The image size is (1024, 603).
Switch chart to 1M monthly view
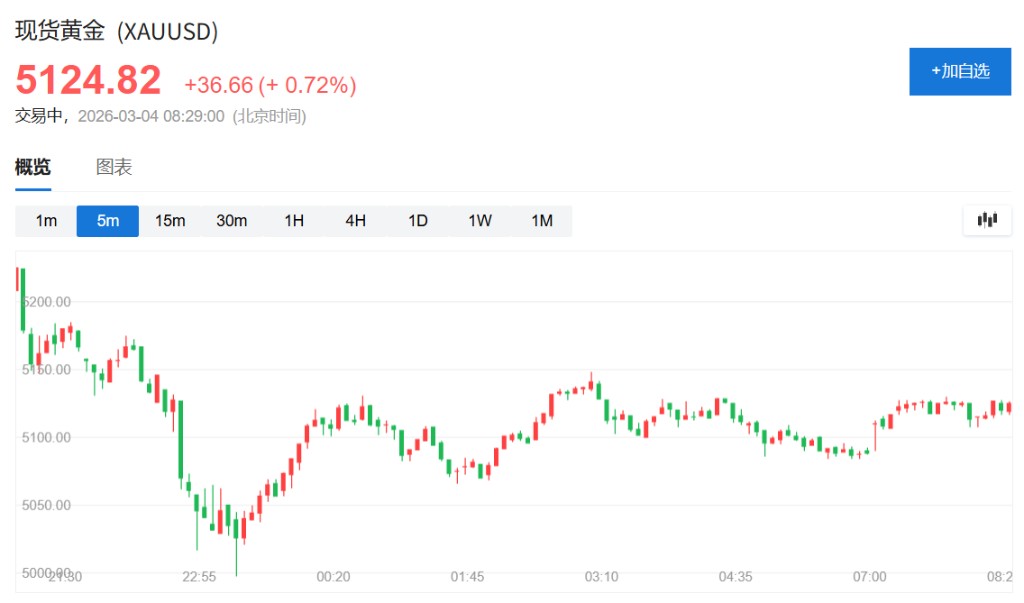click(542, 221)
